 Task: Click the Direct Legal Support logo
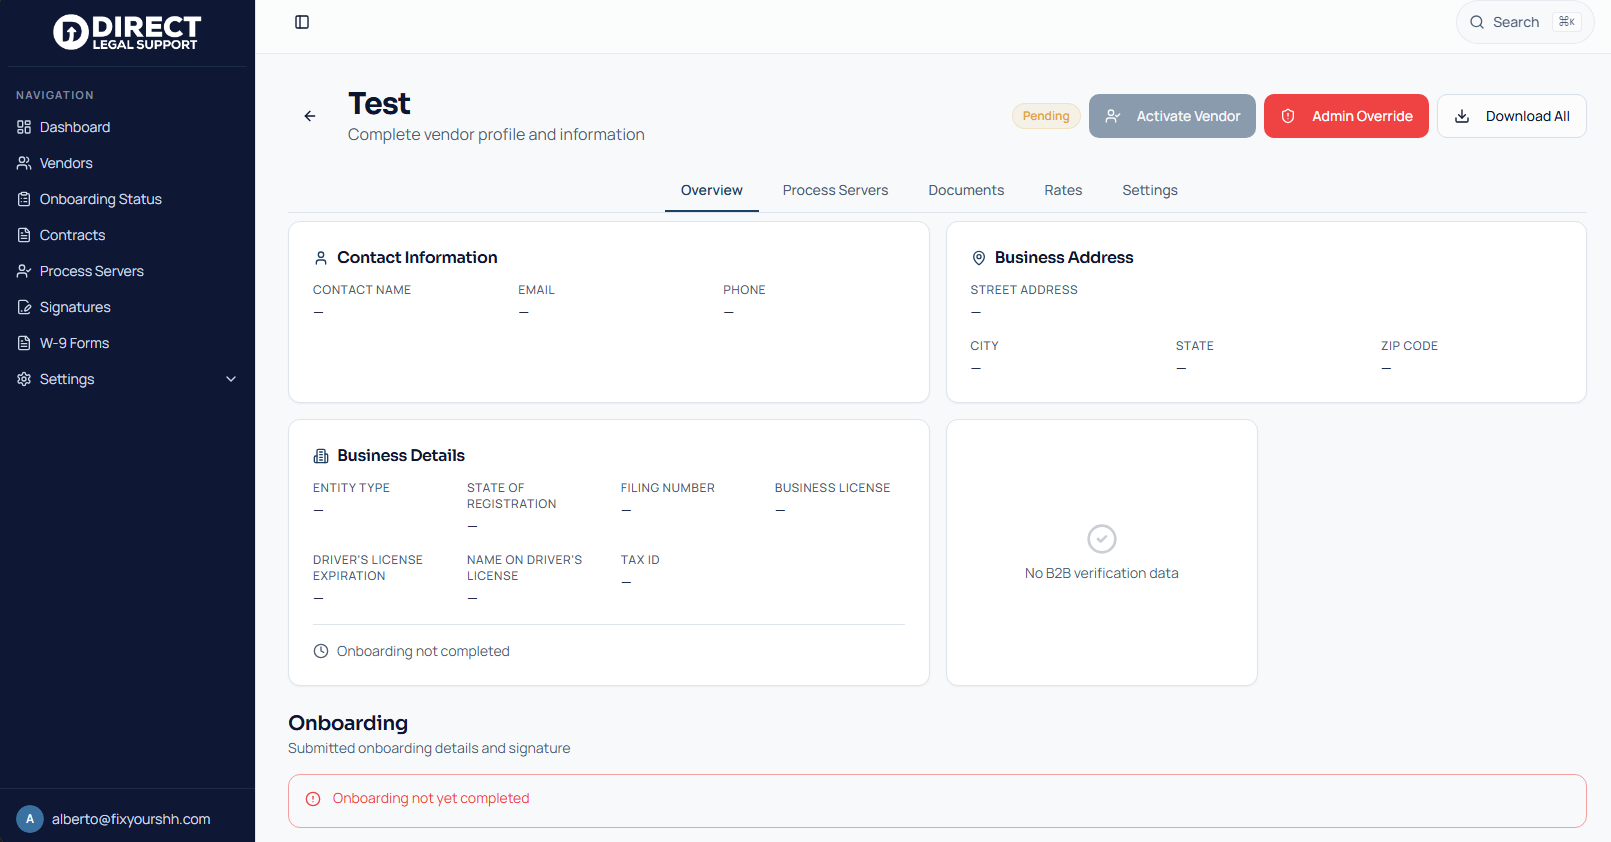pyautogui.click(x=127, y=32)
